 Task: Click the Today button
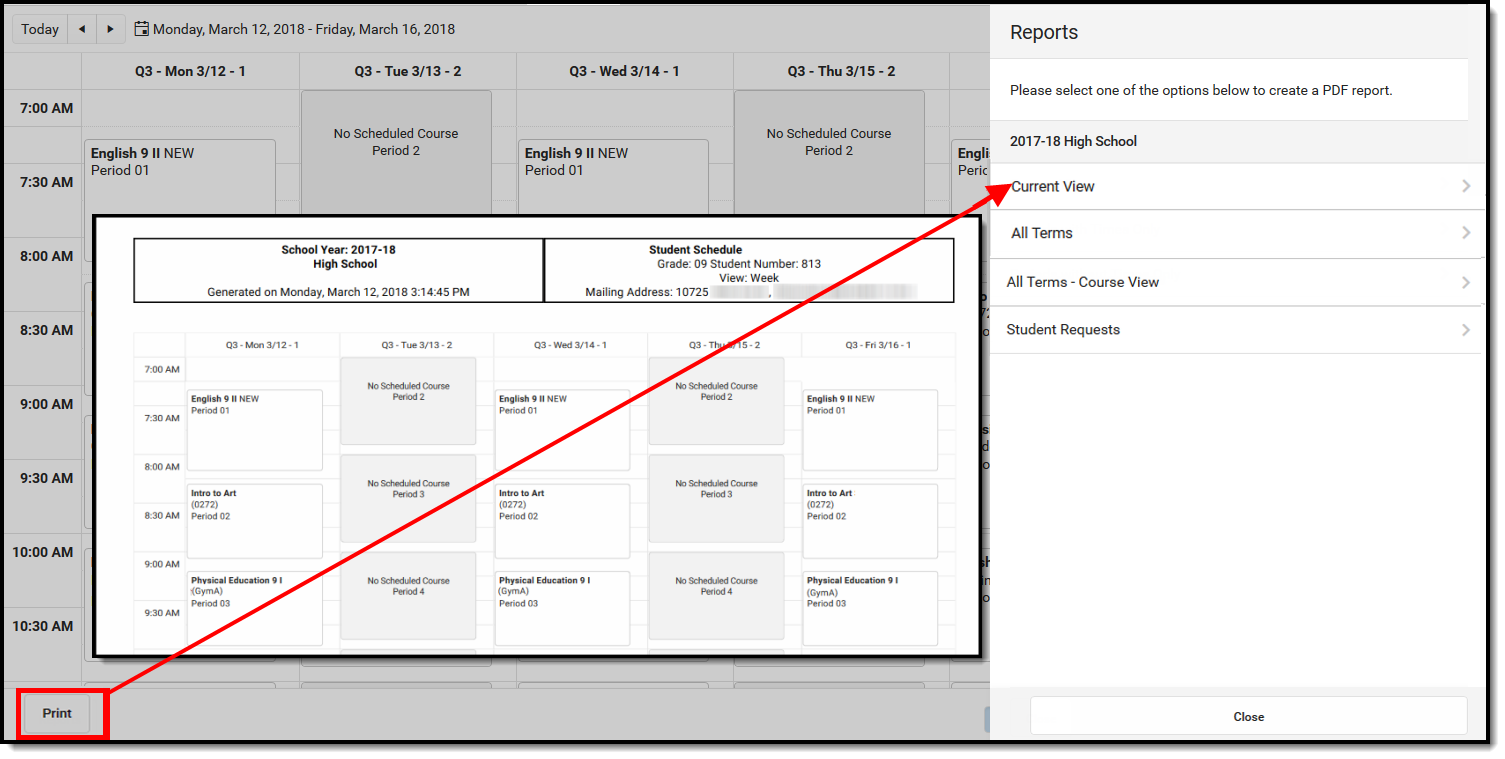(40, 29)
